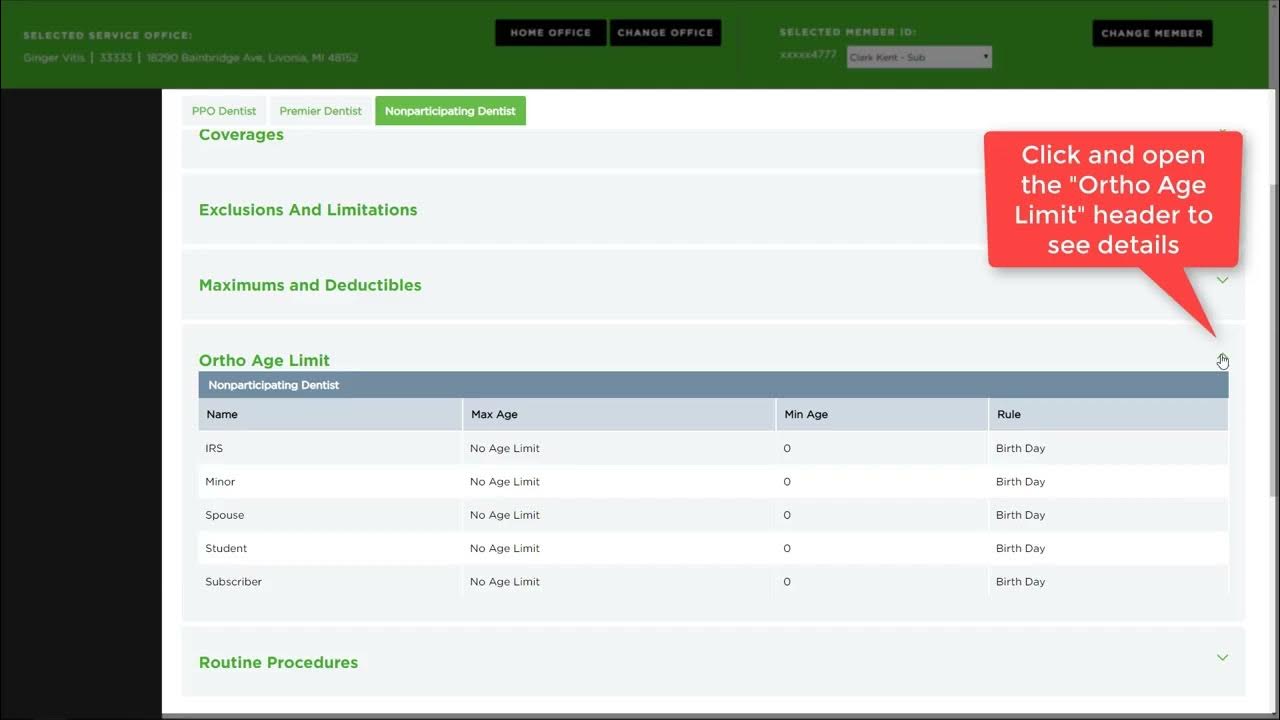1280x720 pixels.
Task: Click the Rule value for Student
Action: (1020, 548)
